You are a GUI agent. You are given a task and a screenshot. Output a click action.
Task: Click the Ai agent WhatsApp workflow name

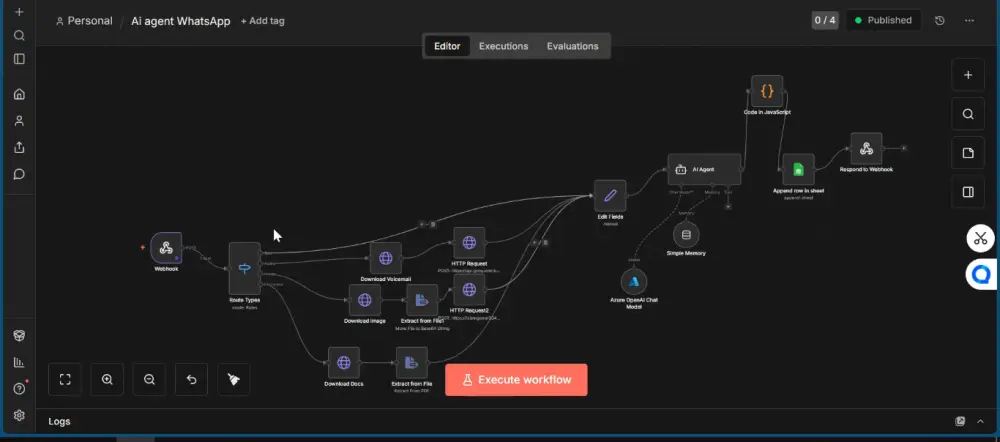point(180,21)
